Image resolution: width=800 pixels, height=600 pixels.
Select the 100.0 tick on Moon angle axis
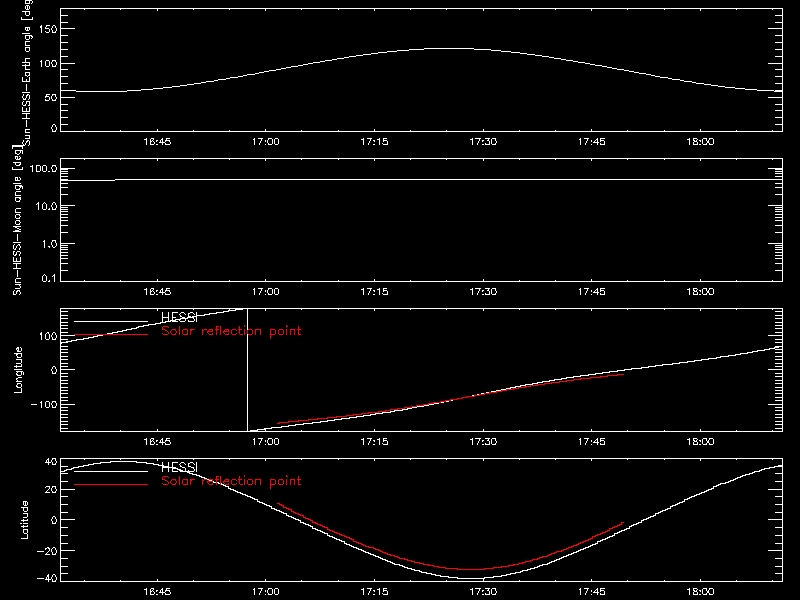43,168
